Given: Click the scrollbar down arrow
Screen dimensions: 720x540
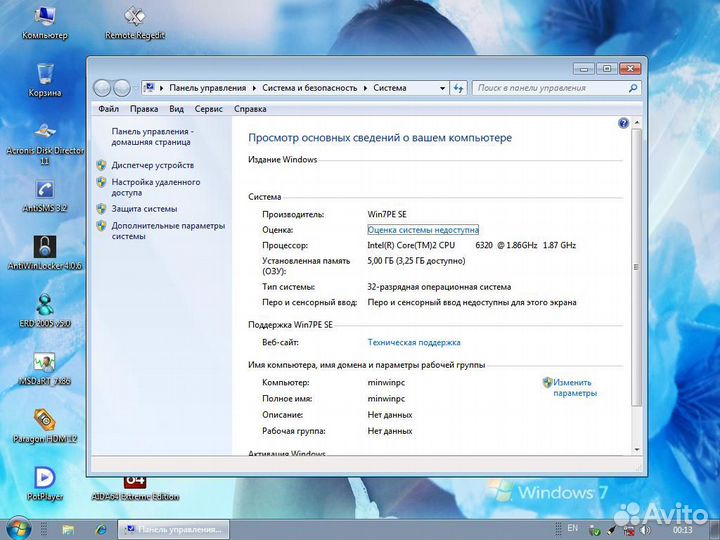Looking at the screenshot, I should click(x=636, y=450).
